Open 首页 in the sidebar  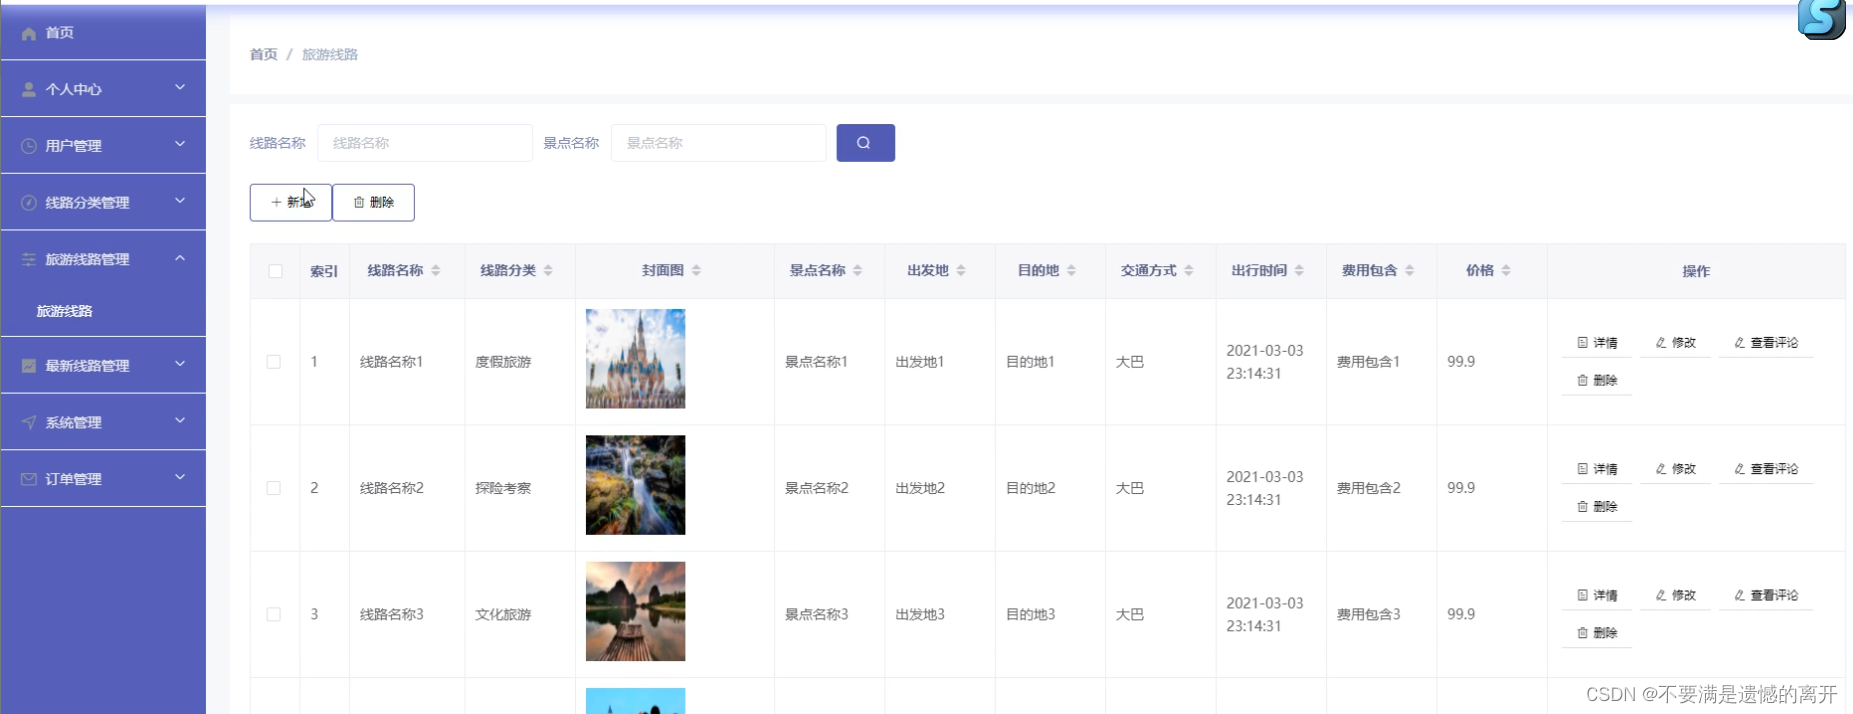pyautogui.click(x=103, y=32)
